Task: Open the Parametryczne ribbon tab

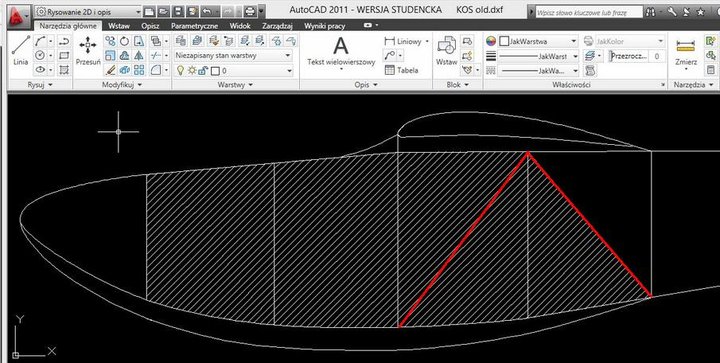Action: 194,26
